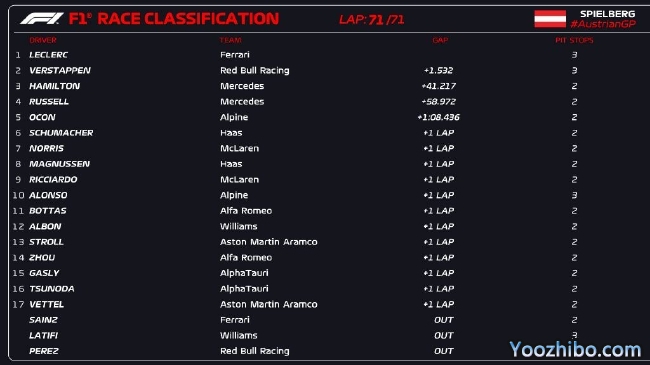Select ALONSO's pit stops count
Viewport: 650px width, 365px height.
pyautogui.click(x=574, y=195)
